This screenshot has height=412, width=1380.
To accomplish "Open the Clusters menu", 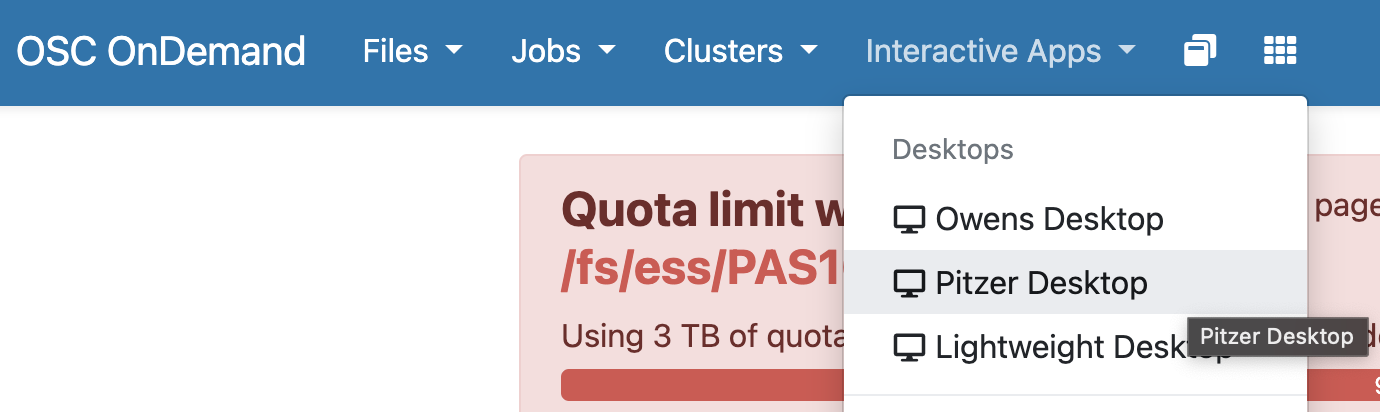I will (x=741, y=50).
